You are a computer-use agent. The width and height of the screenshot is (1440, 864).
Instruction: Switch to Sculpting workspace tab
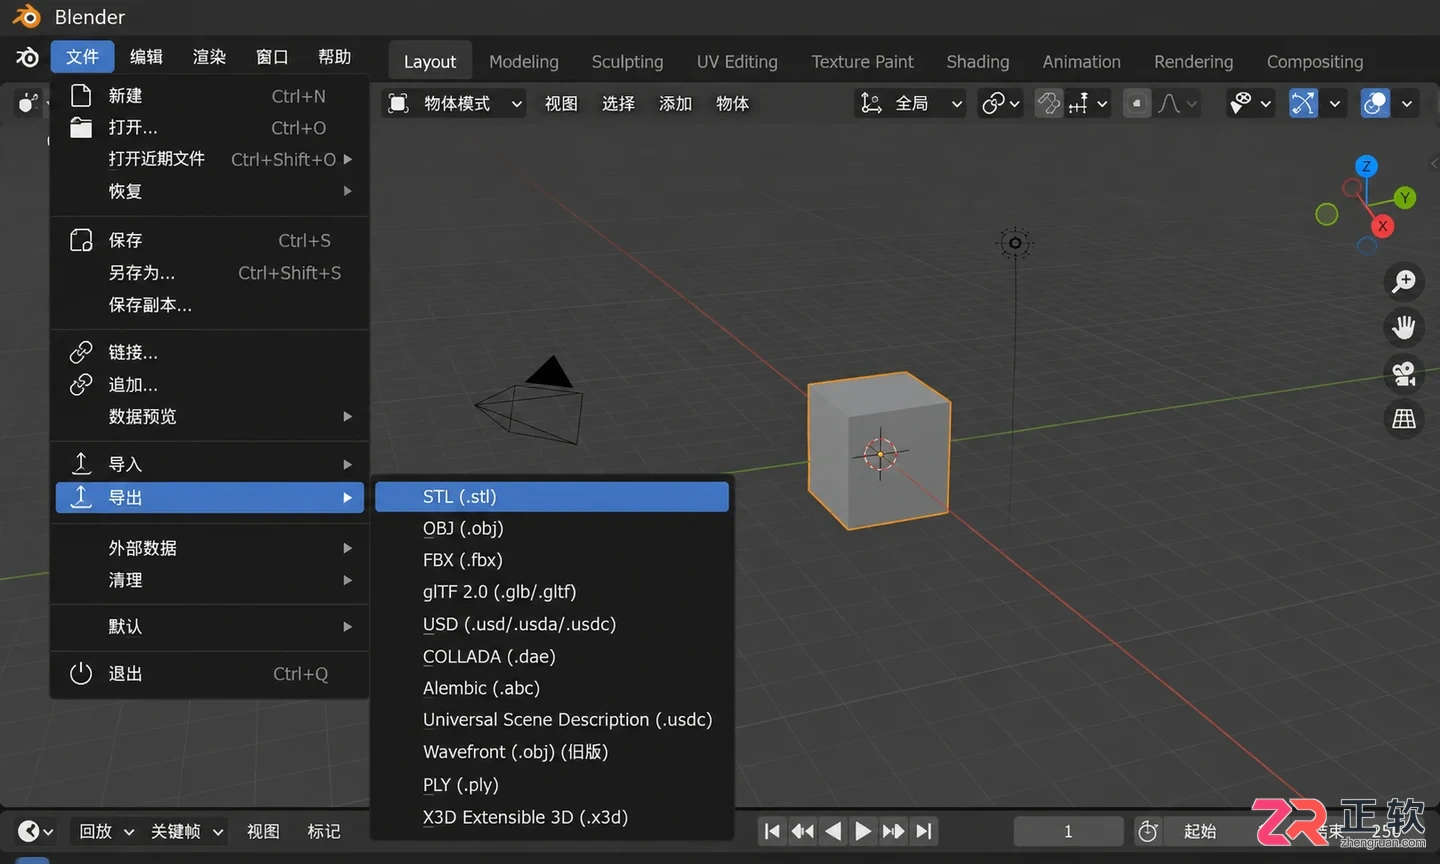coord(627,62)
